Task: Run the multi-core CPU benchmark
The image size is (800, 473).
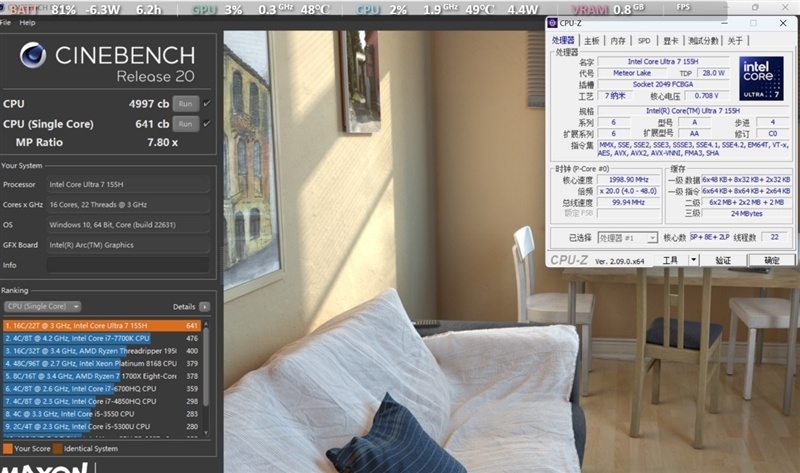Action: click(185, 103)
